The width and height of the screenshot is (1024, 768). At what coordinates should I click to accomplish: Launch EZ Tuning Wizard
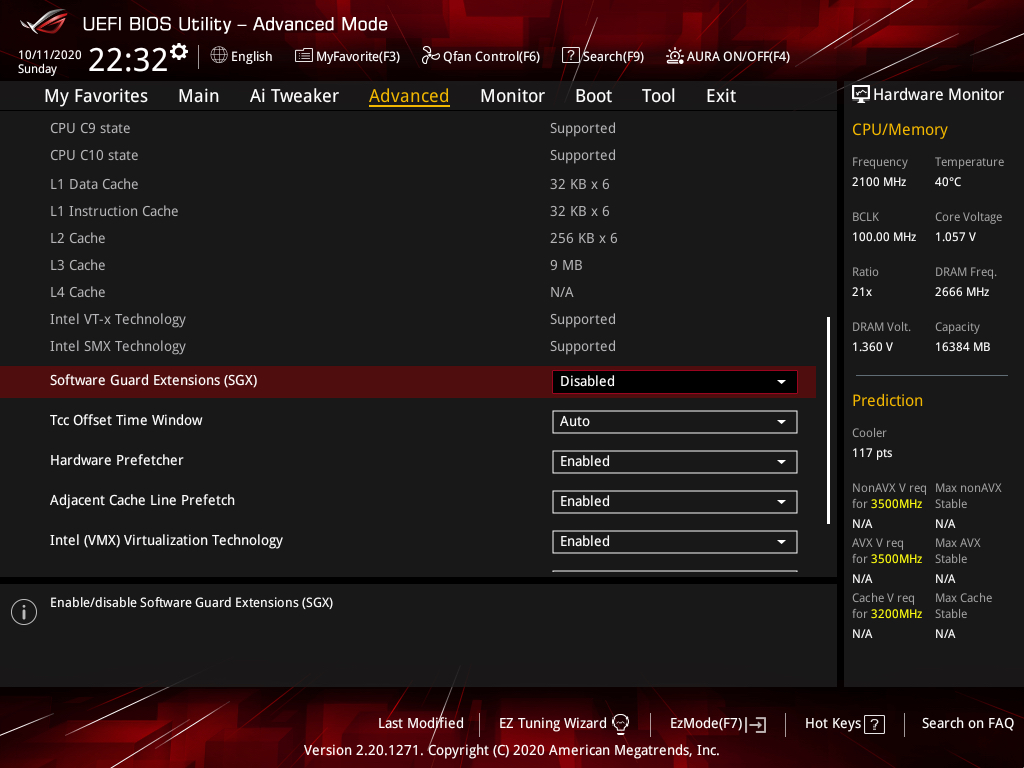coord(564,723)
